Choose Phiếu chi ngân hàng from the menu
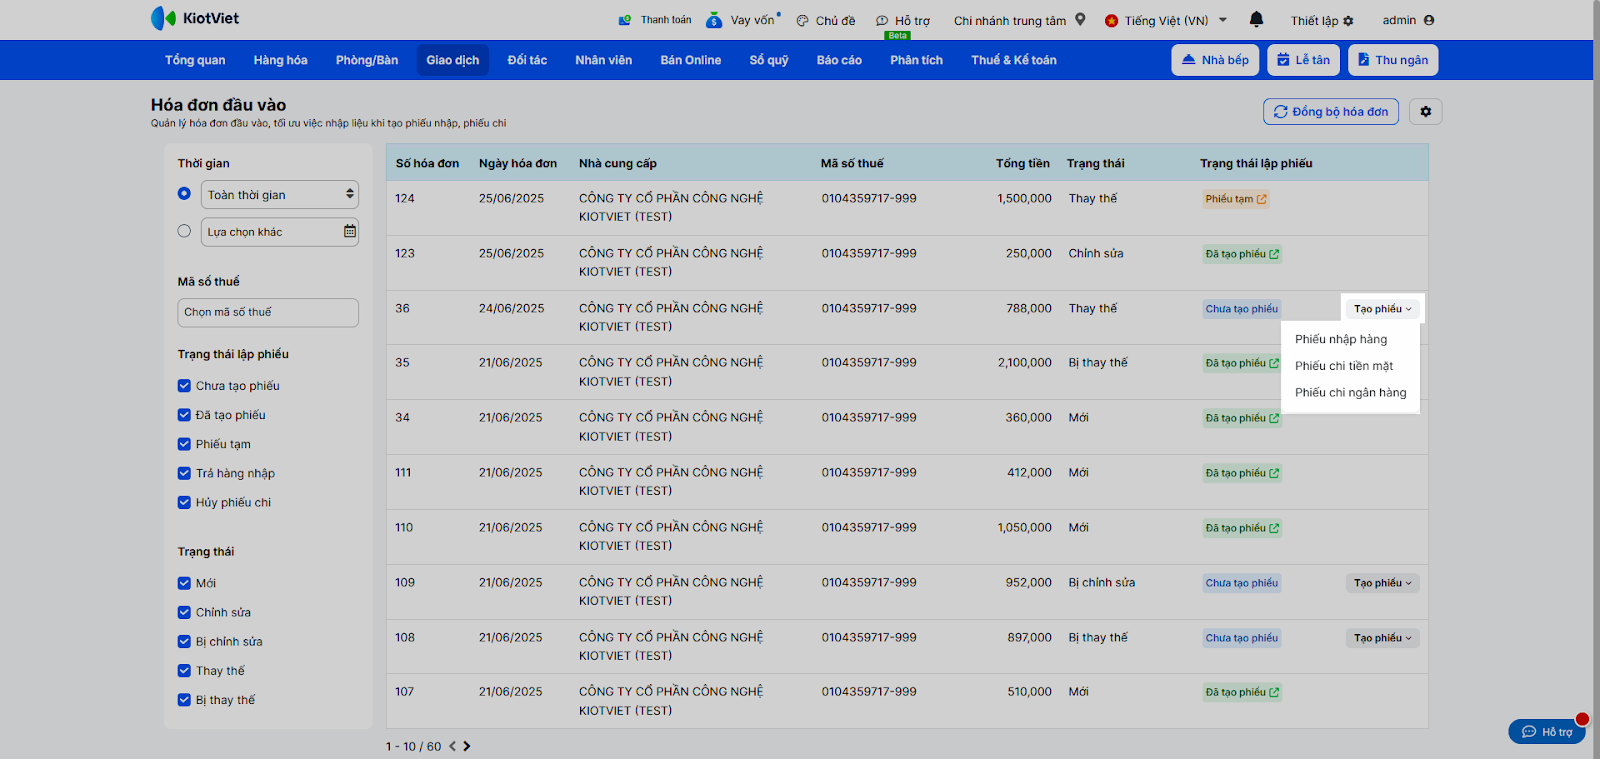 (1351, 393)
